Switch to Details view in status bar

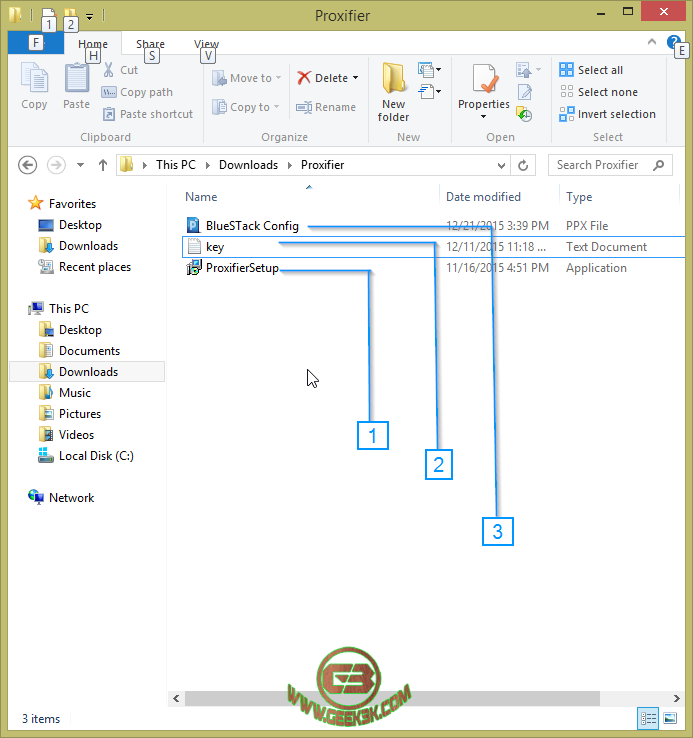648,718
